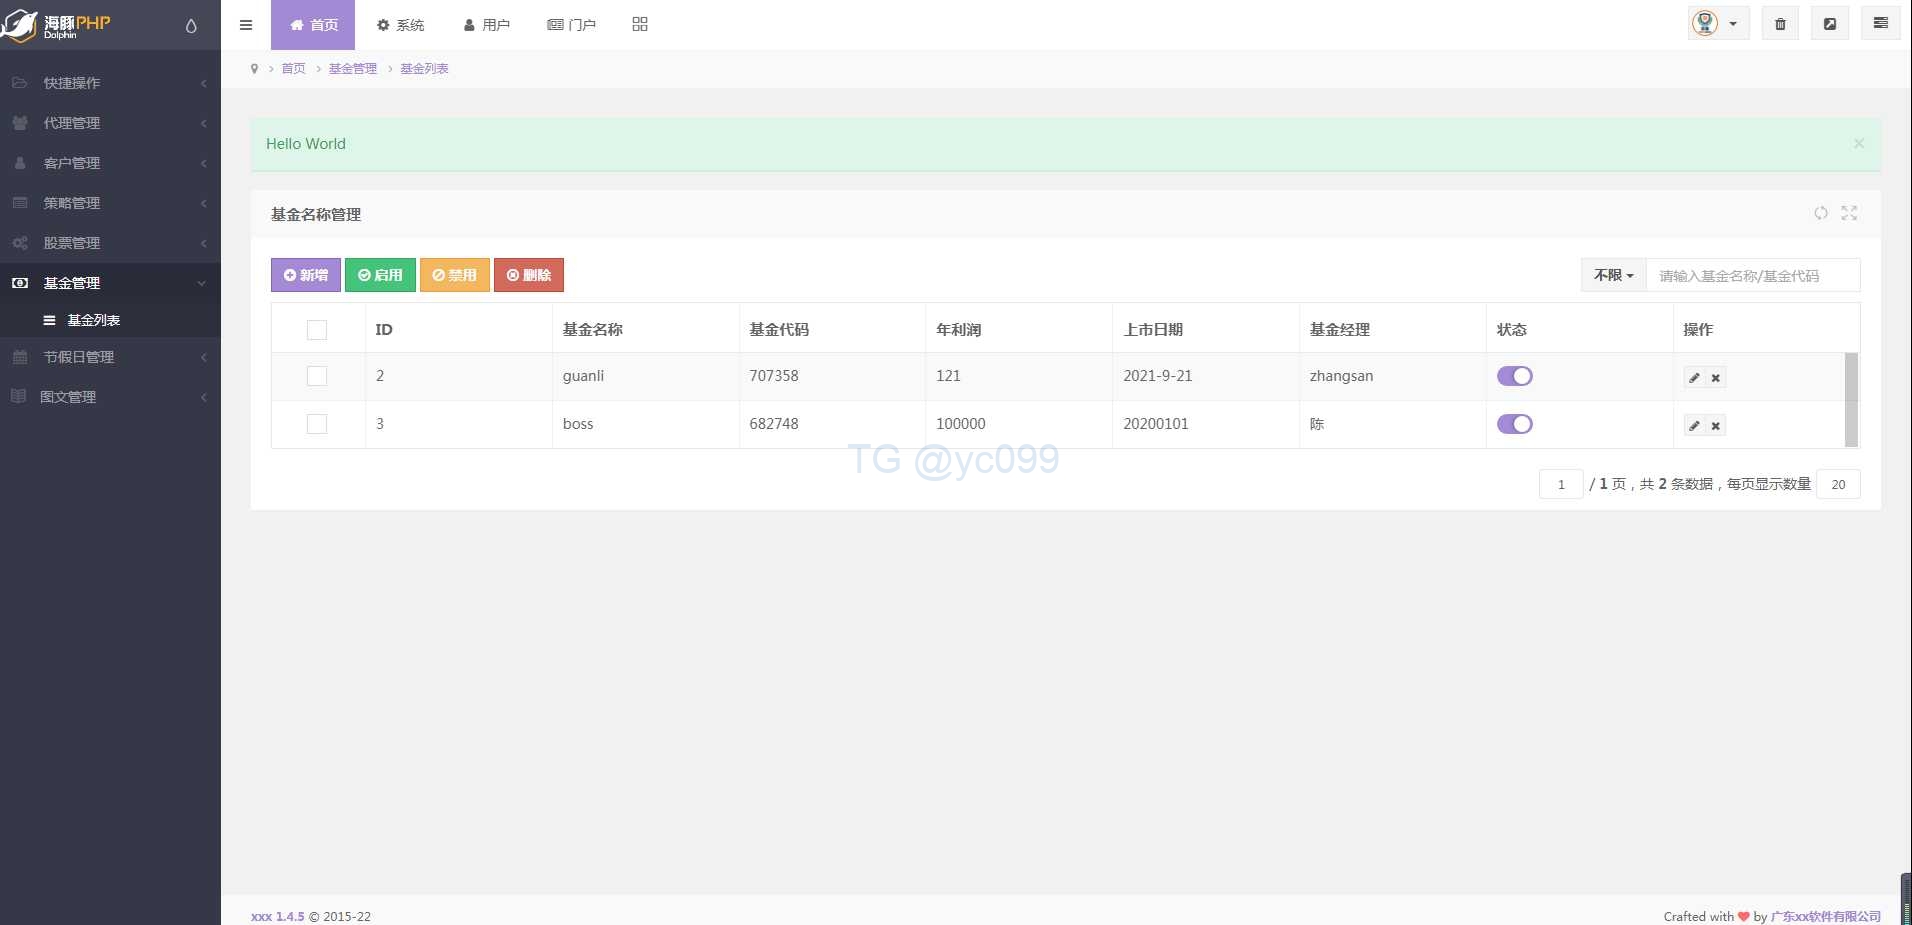Switch to the 系统 top navigation tab
This screenshot has height=925, width=1912.
pyautogui.click(x=400, y=25)
